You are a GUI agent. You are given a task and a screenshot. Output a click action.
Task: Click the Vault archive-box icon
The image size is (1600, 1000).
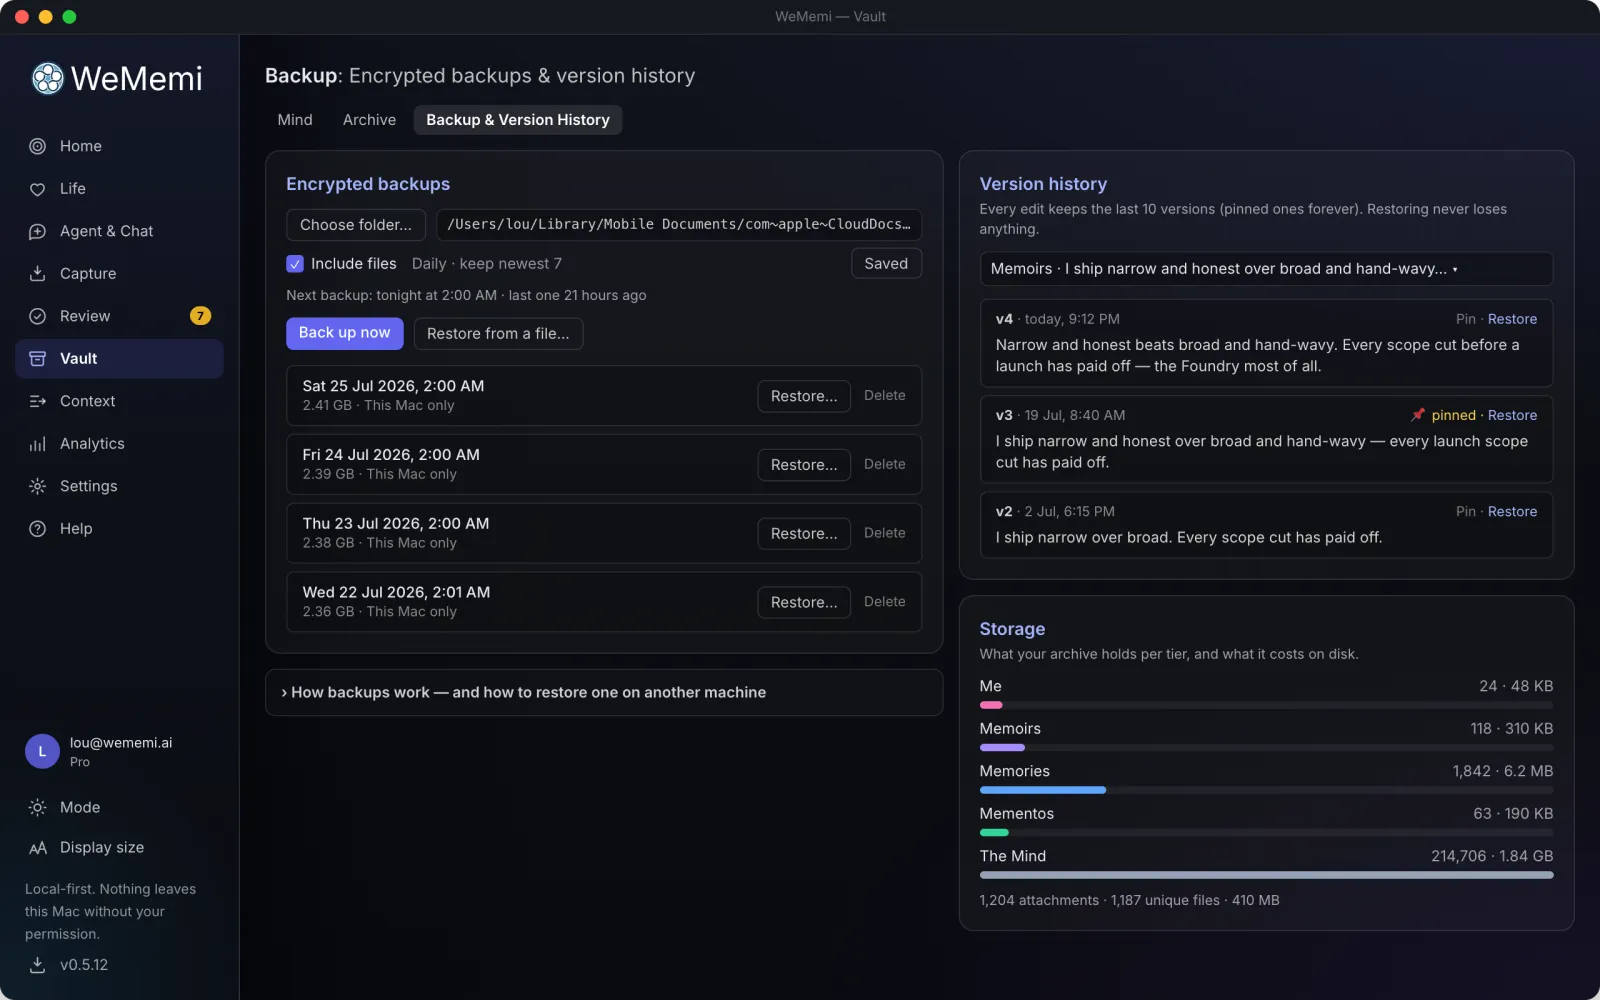tap(38, 359)
